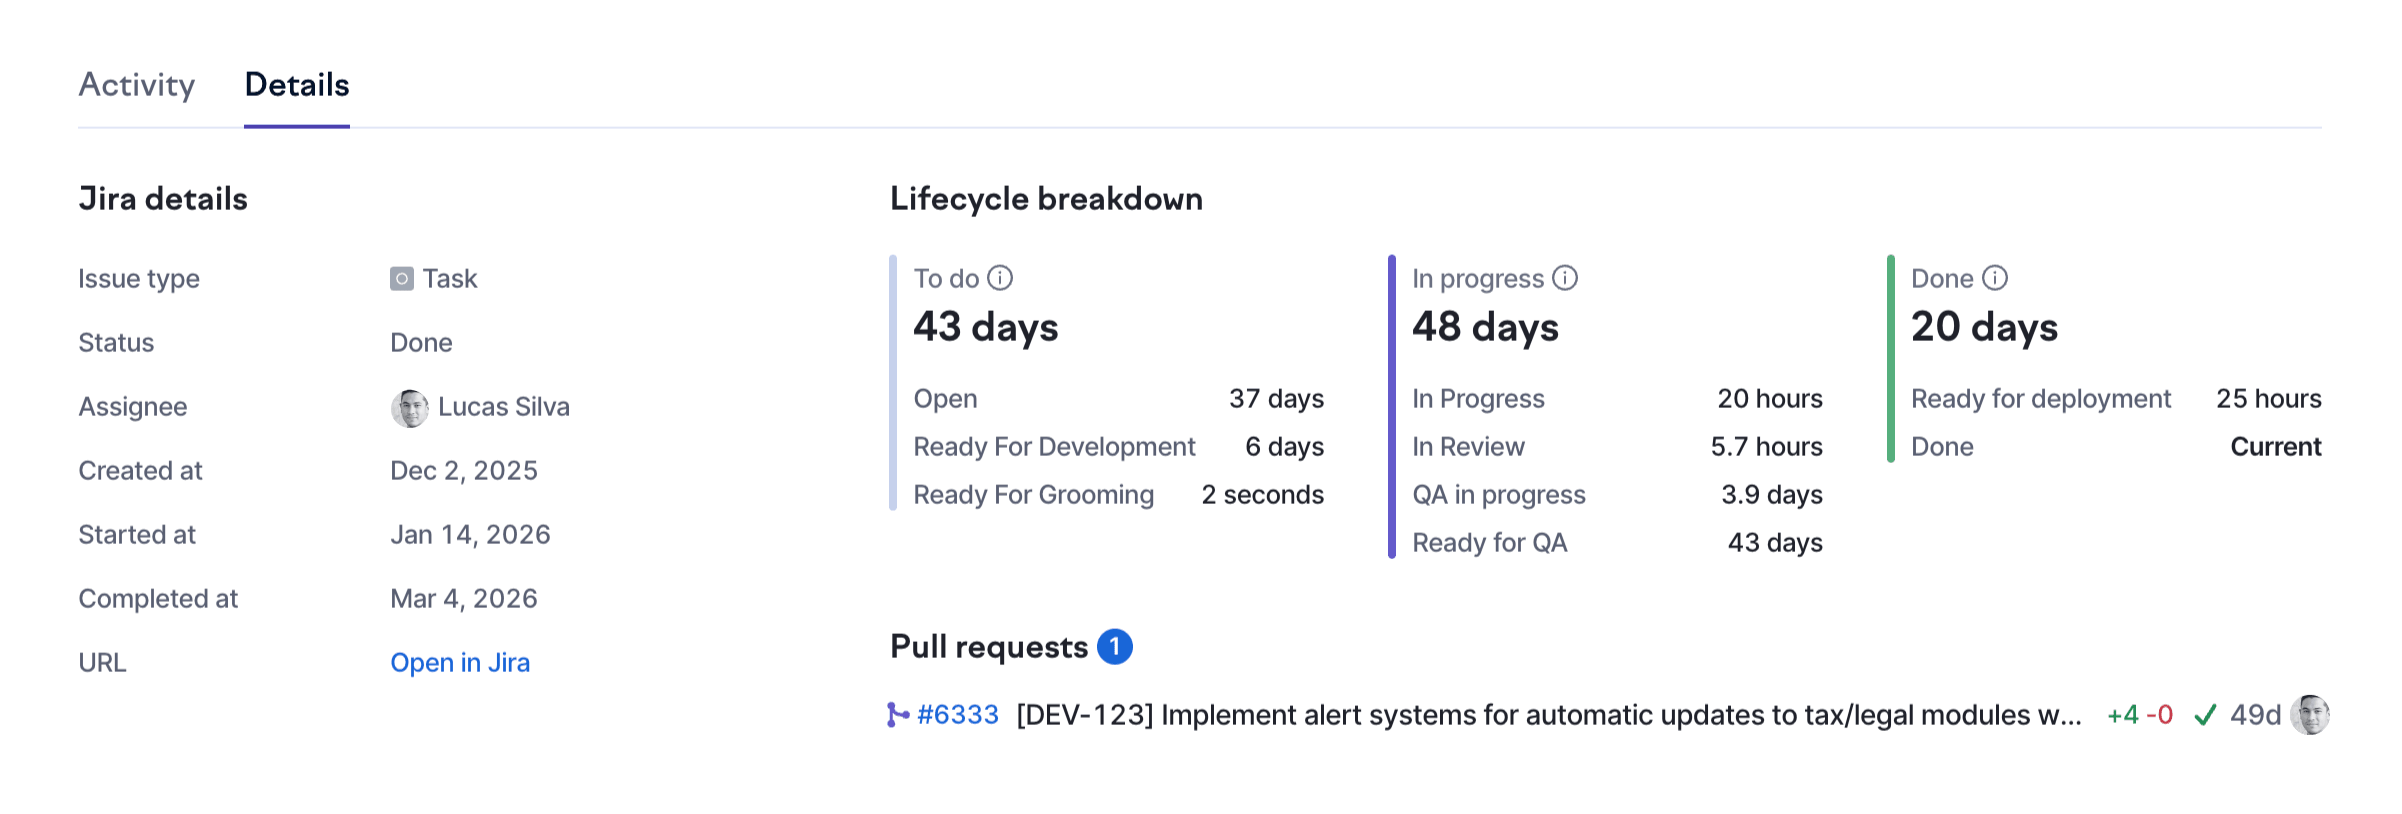This screenshot has width=2402, height=814.
Task: Click the To do info icon
Action: click(x=1000, y=278)
